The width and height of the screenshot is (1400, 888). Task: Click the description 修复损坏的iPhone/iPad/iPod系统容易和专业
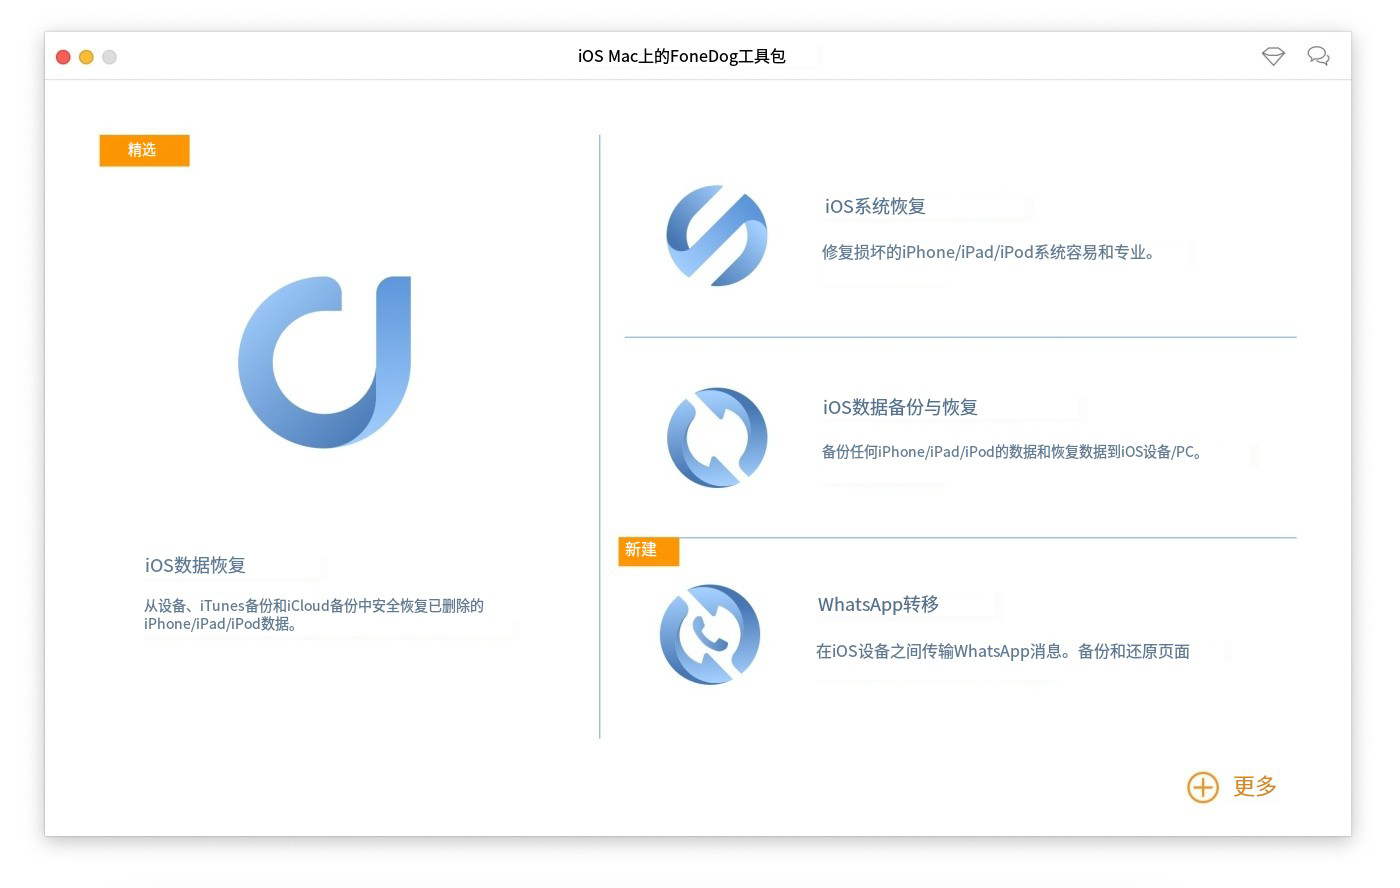[x=989, y=252]
